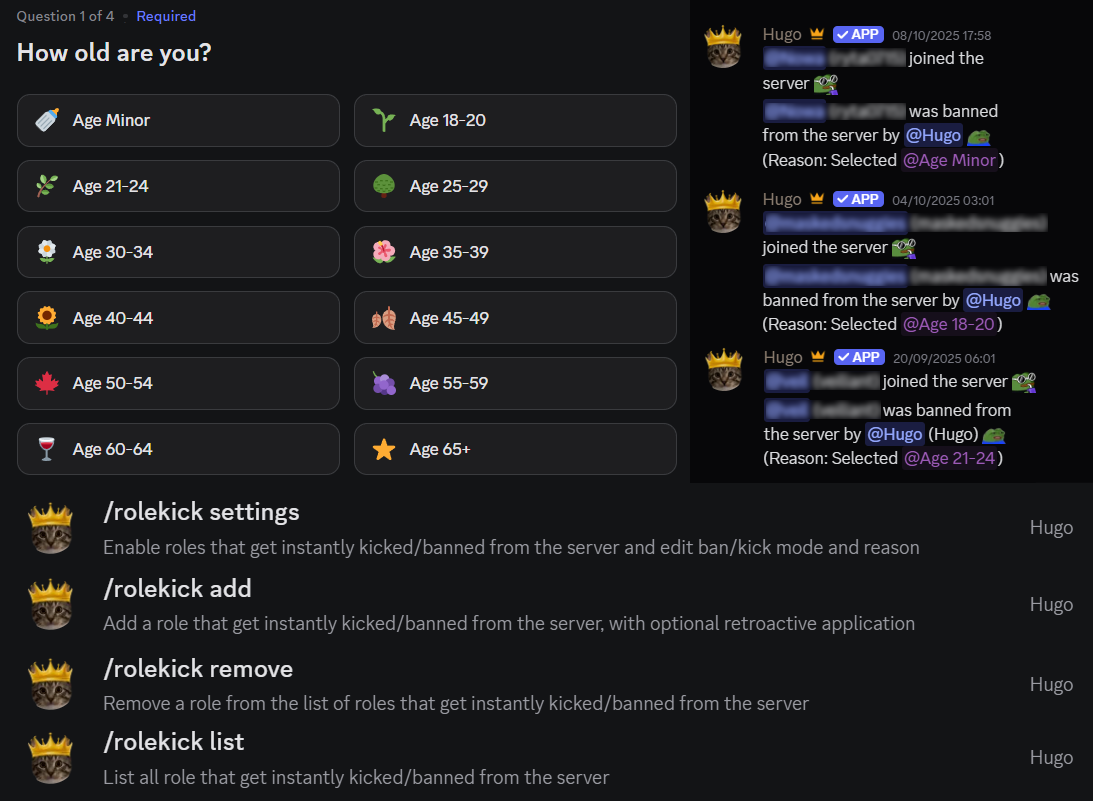Select the /rolekick list command

tap(173, 742)
